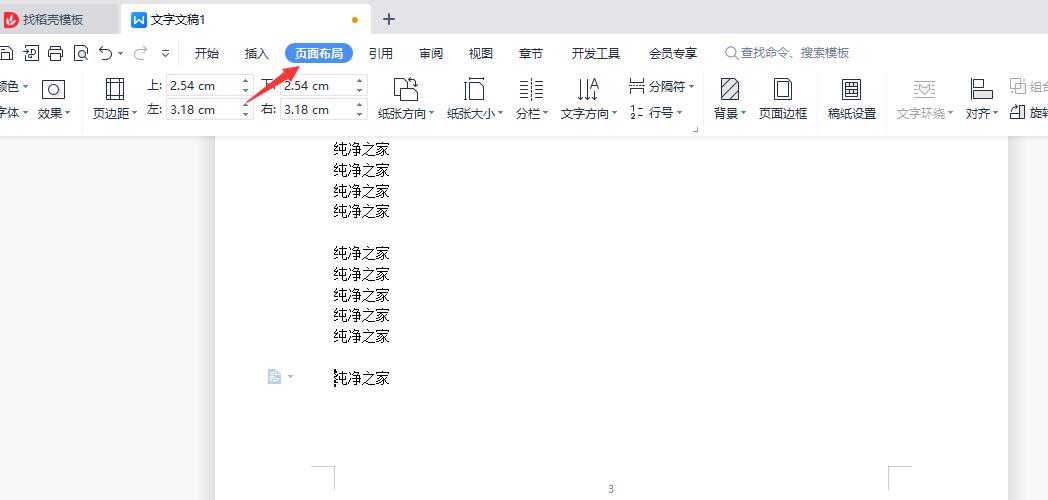
Task: Click the 效果 theme effects icon
Action: [x=53, y=89]
